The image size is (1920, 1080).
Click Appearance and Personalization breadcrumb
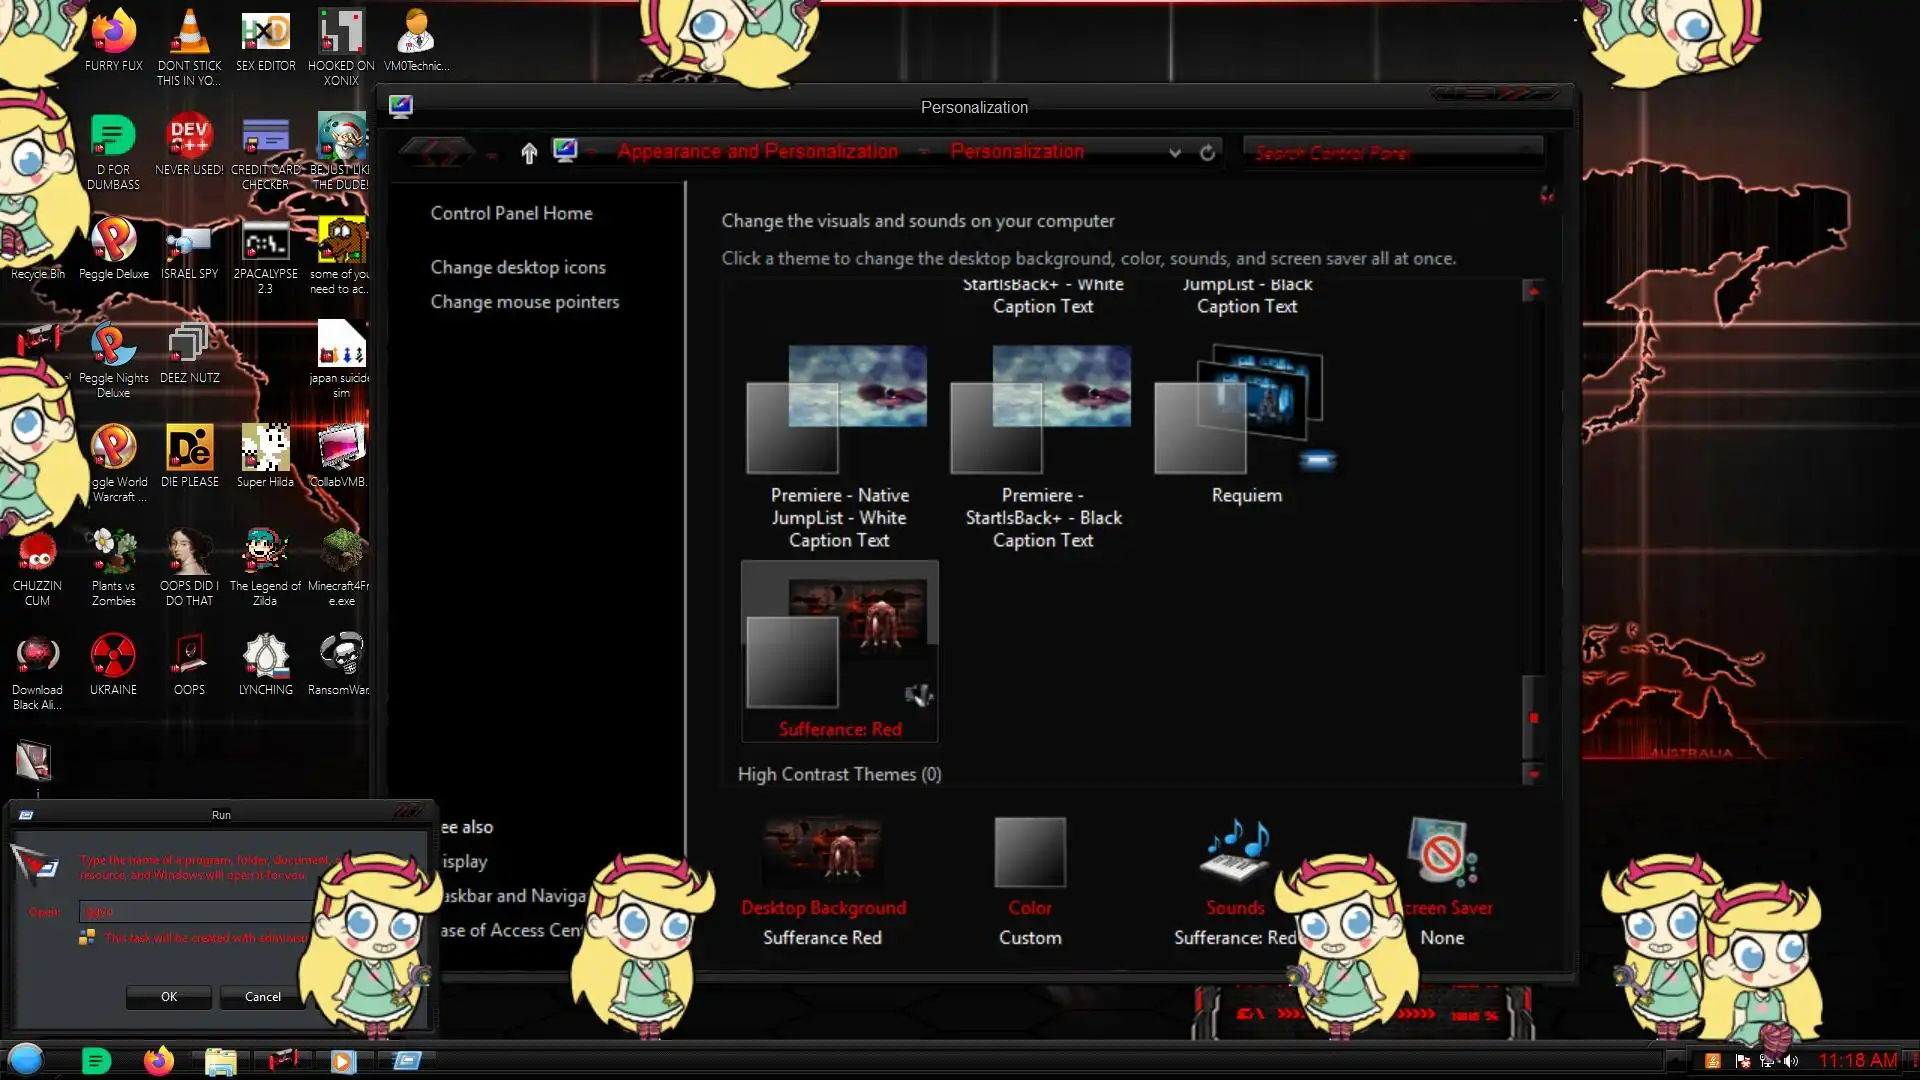point(757,152)
